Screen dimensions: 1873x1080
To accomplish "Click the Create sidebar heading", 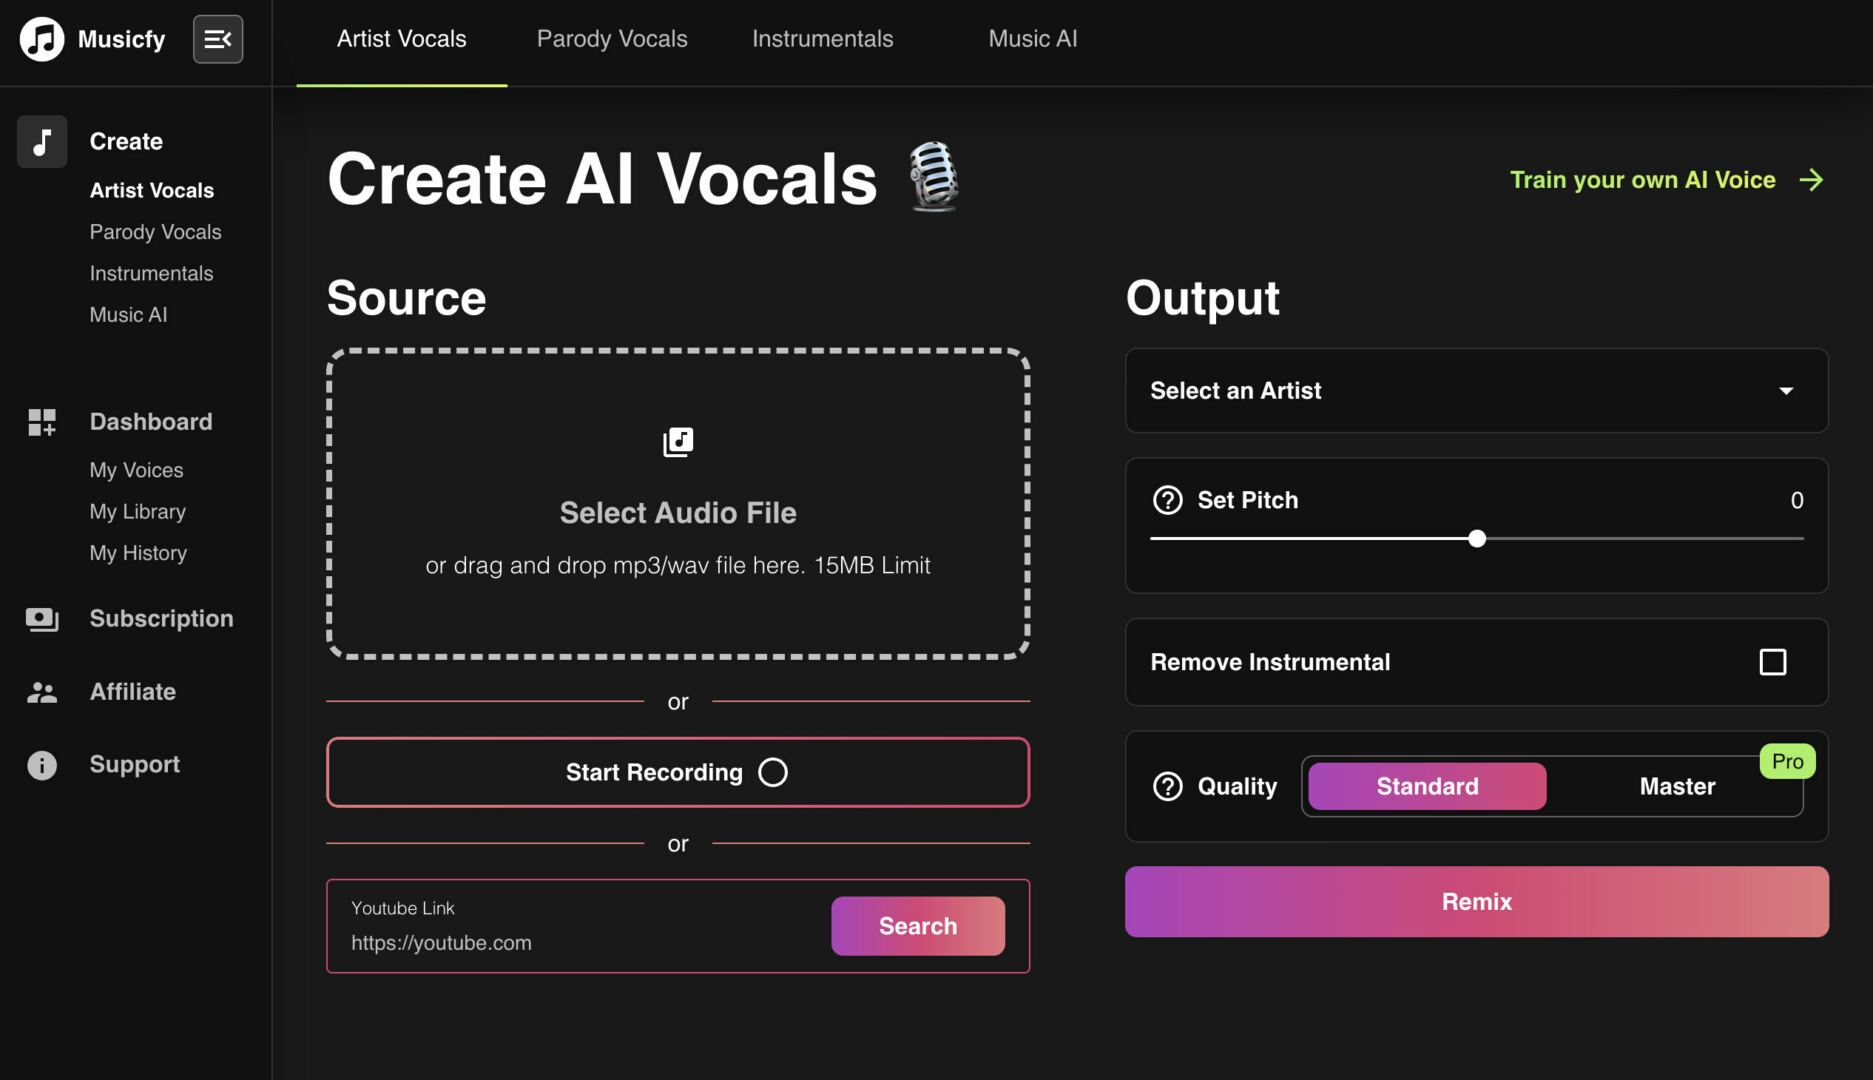I will 126,141.
